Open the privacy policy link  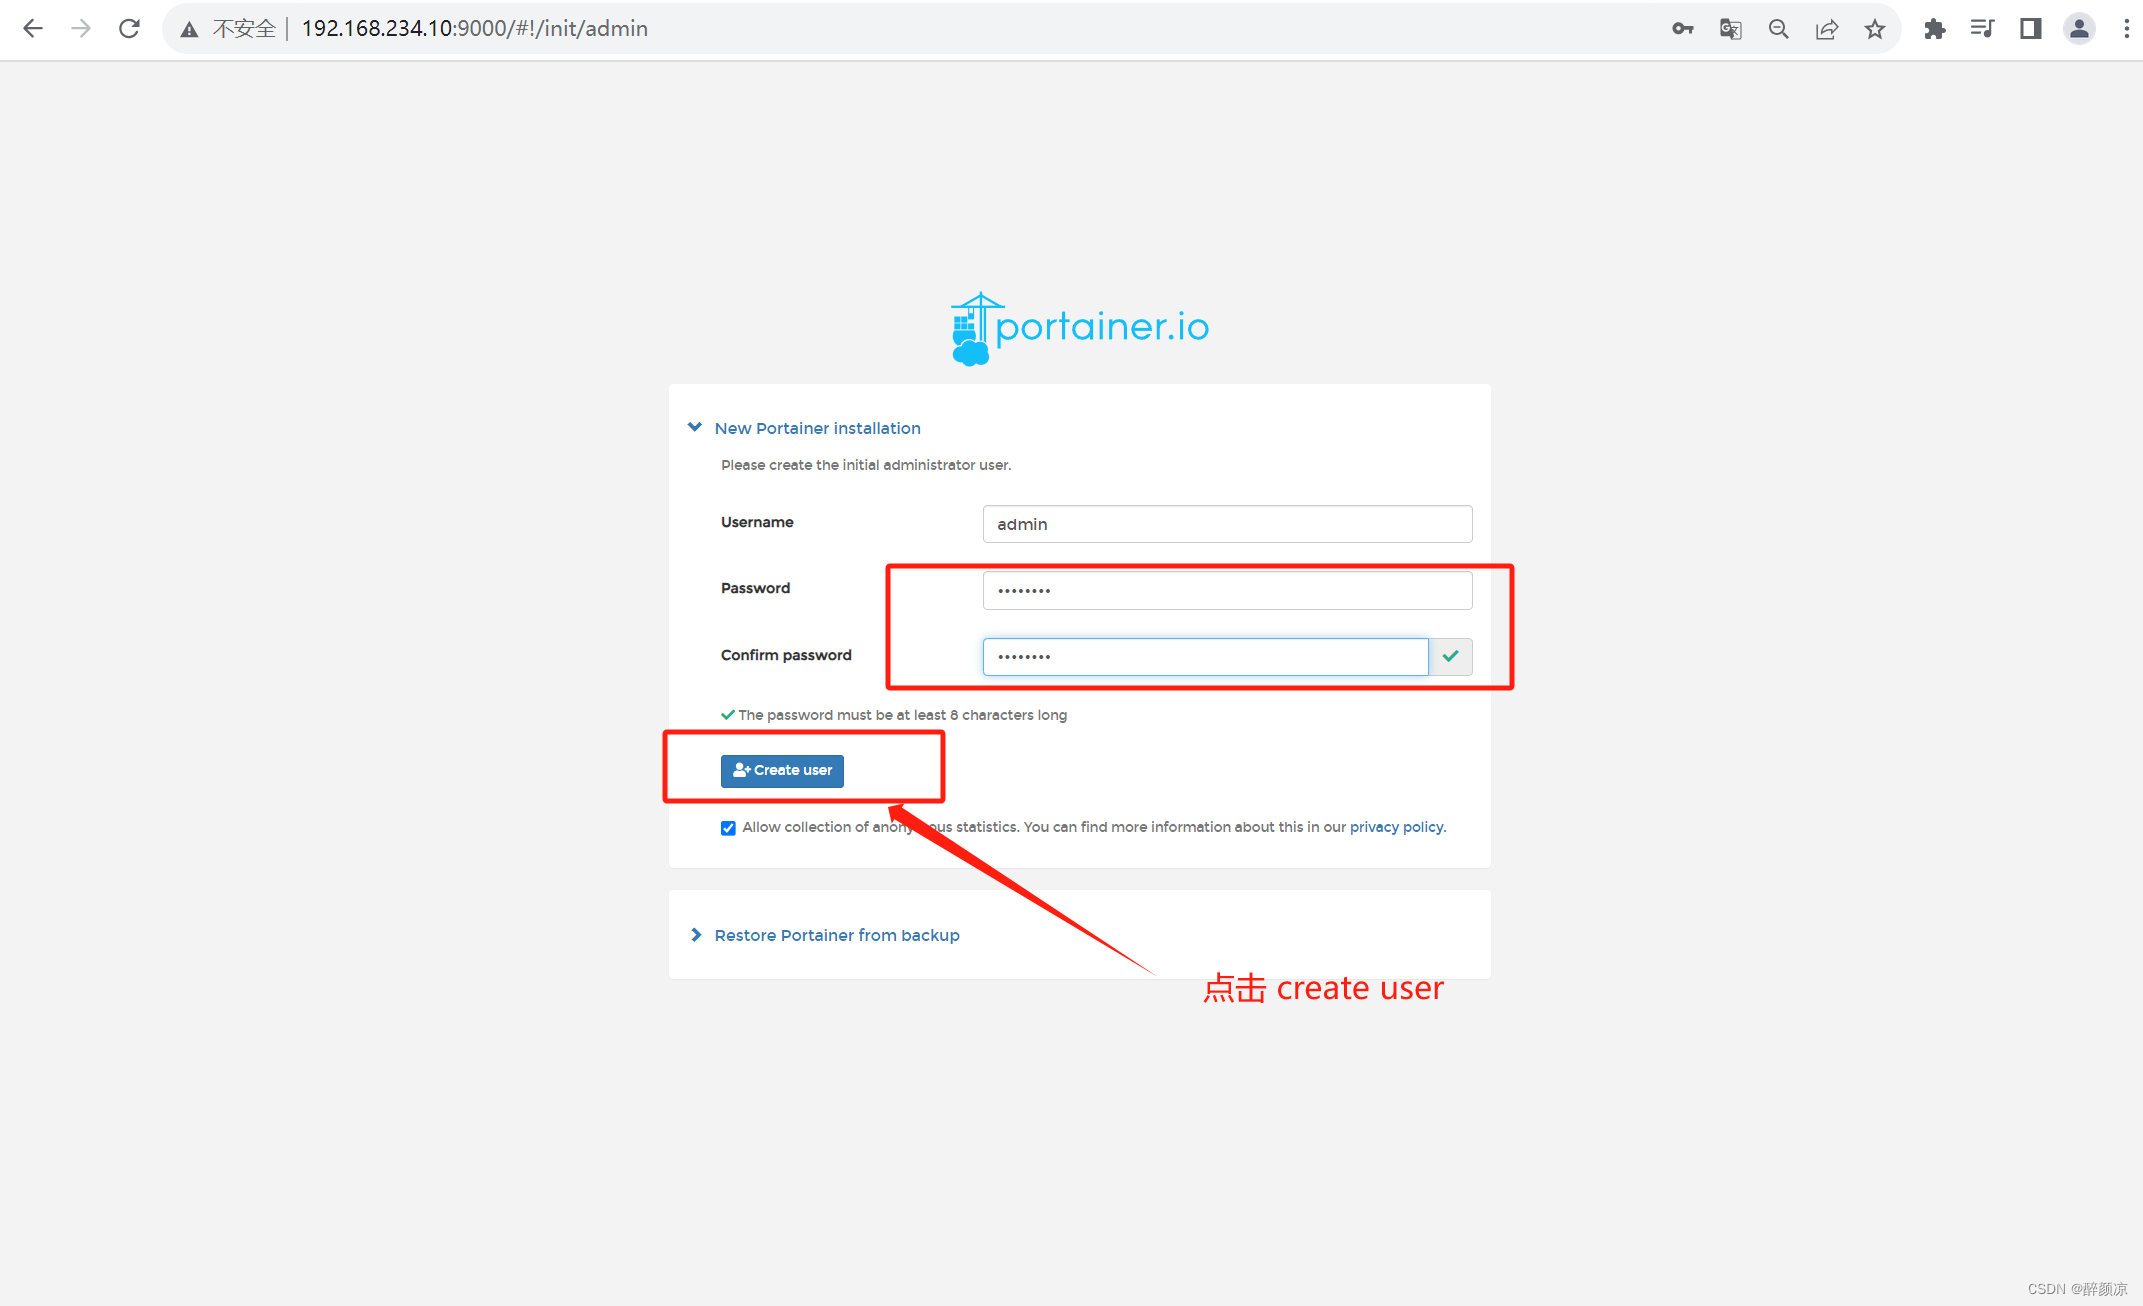[x=1394, y=827]
